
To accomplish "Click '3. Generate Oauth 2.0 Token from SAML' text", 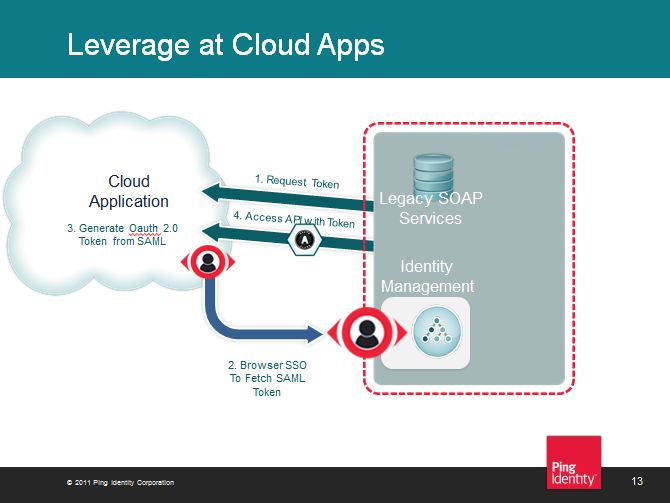I will click(x=122, y=235).
